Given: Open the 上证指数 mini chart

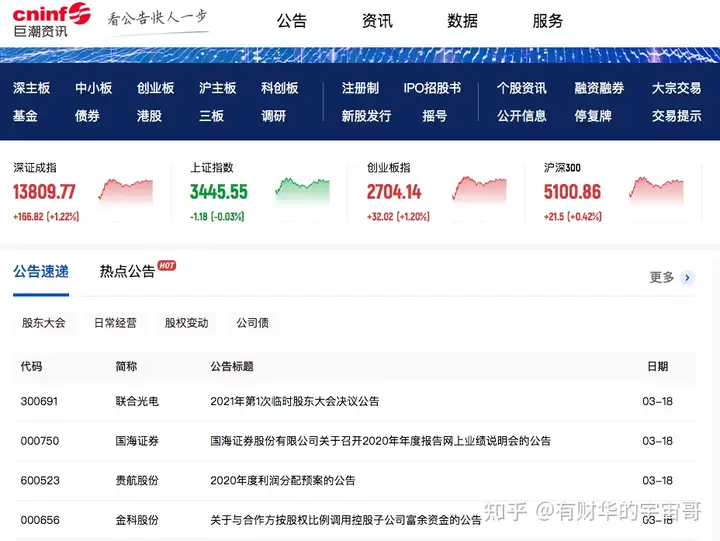Looking at the screenshot, I should (x=302, y=191).
